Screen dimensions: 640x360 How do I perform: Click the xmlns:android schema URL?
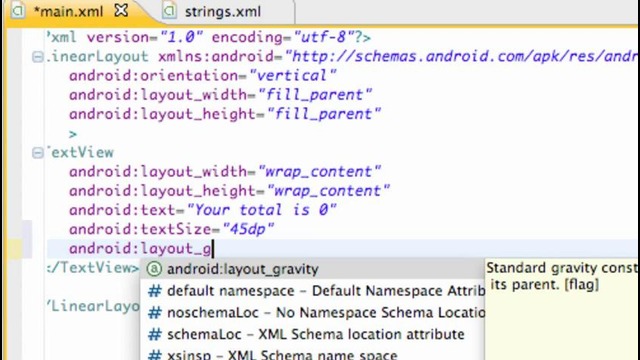pyautogui.click(x=461, y=57)
